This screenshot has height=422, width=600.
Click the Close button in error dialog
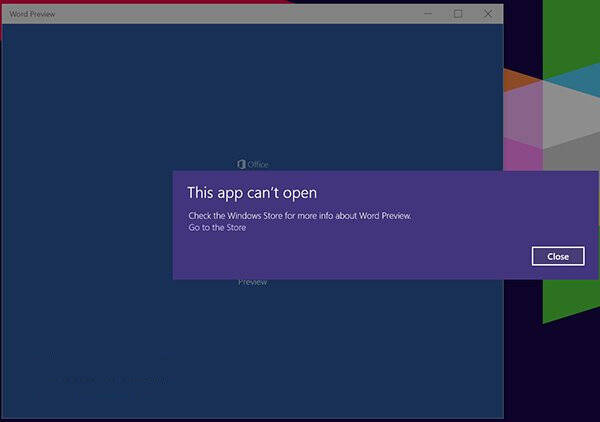[558, 256]
